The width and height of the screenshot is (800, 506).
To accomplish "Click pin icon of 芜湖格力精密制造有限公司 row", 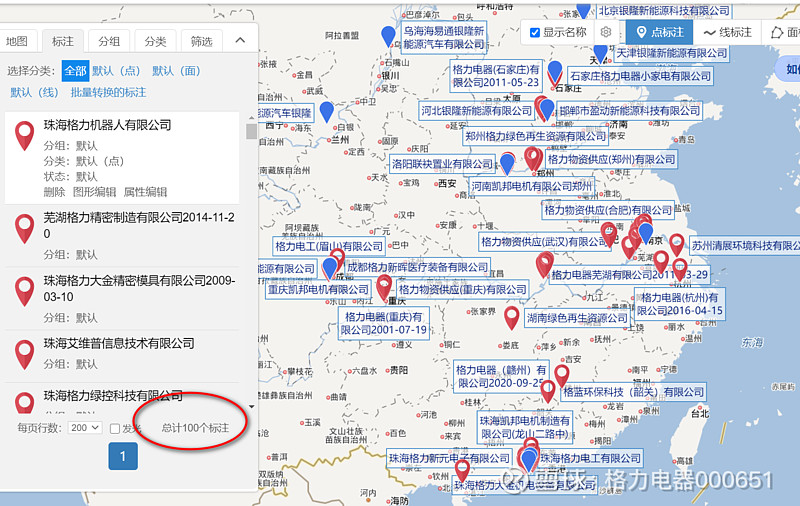I will (24, 229).
